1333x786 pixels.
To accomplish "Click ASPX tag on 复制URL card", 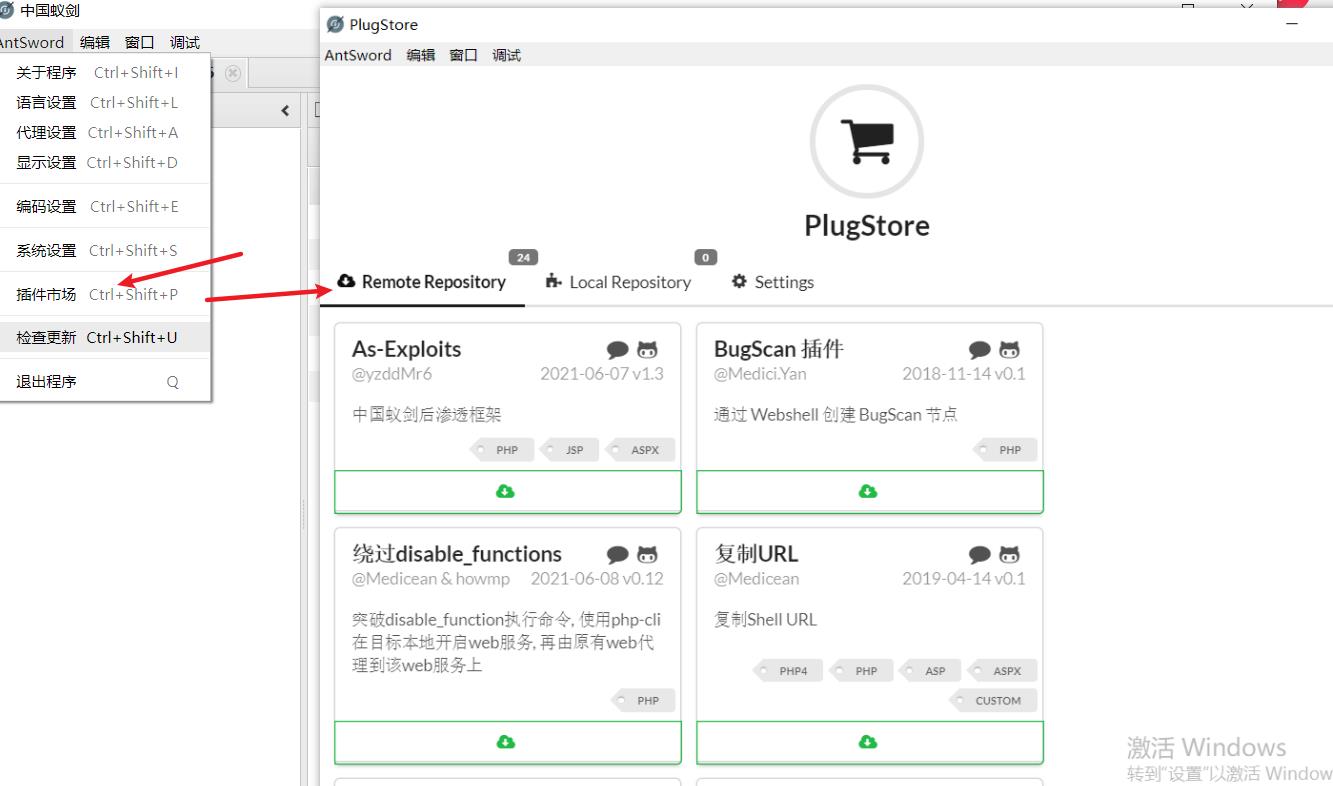I will click(1002, 671).
